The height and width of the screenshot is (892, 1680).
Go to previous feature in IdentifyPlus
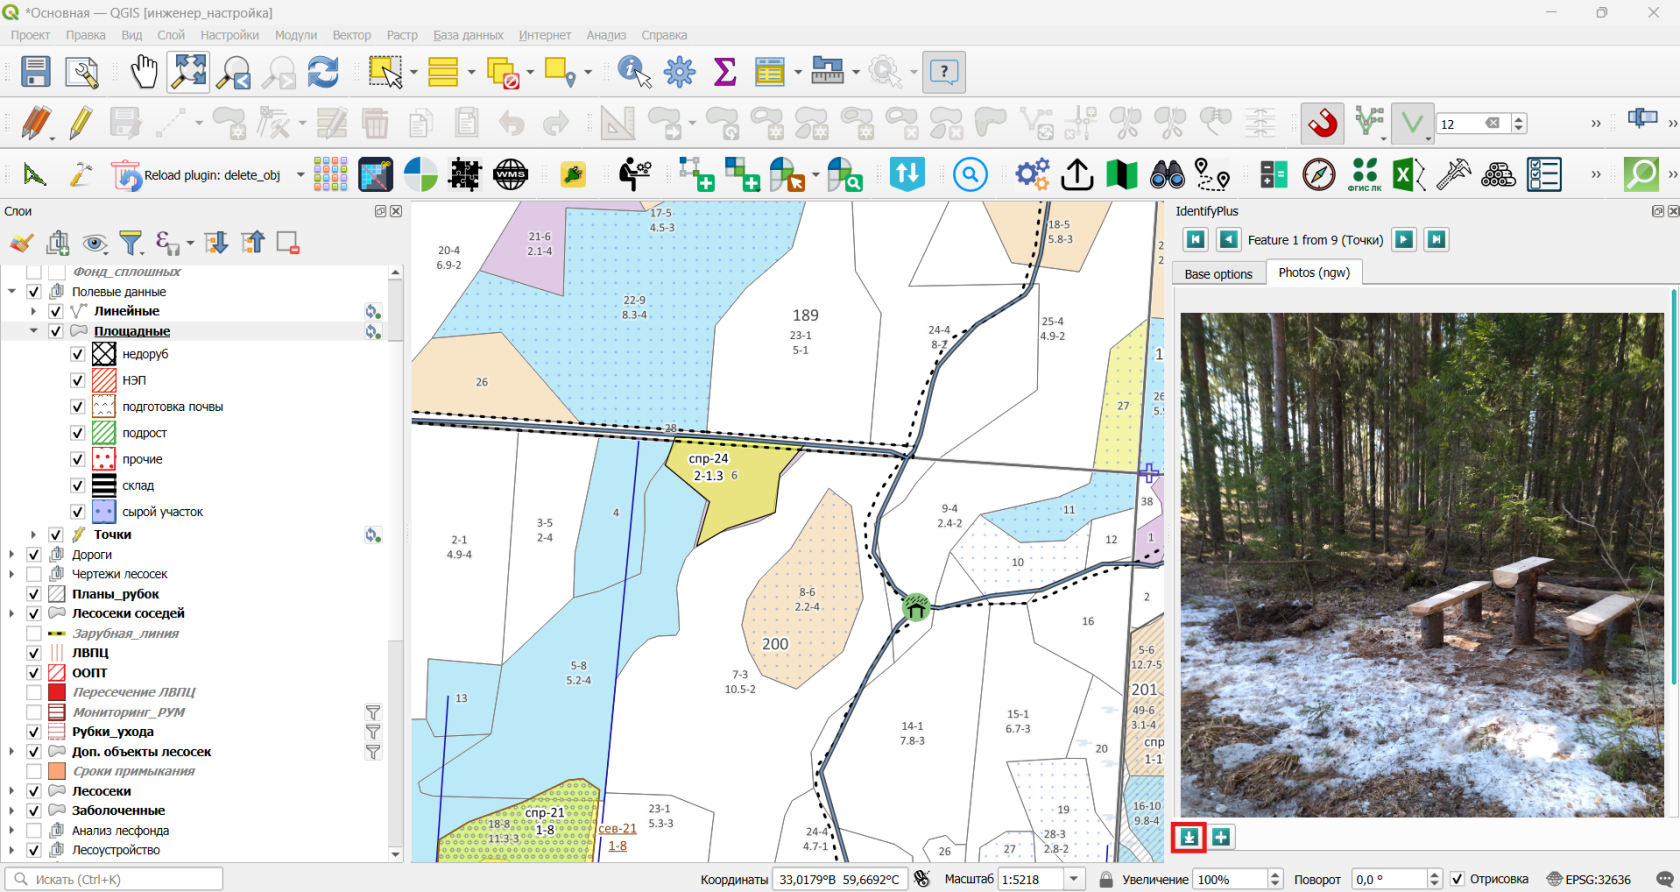point(1228,240)
